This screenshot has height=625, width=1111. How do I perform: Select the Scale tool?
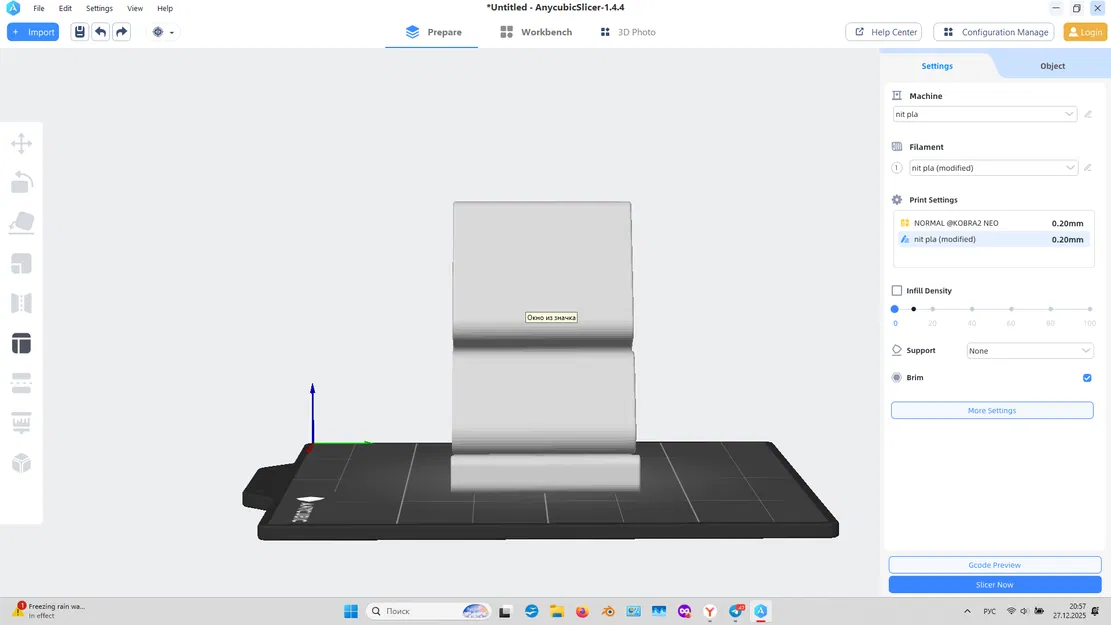[21, 264]
